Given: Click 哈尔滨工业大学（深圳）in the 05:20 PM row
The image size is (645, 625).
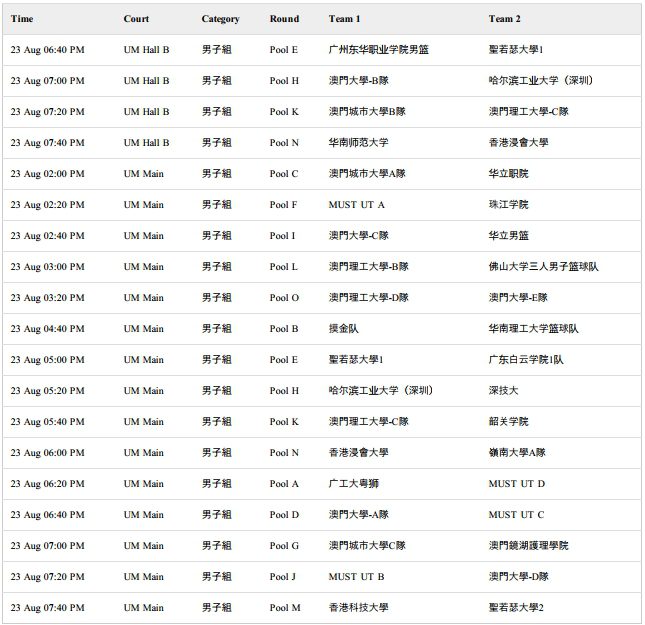Looking at the screenshot, I should (x=381, y=390).
